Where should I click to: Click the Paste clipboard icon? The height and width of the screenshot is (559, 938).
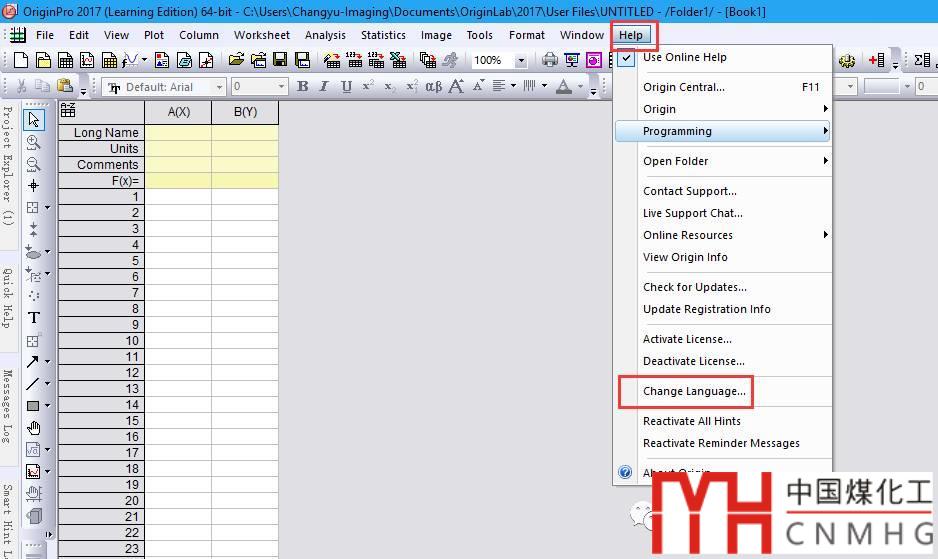[65, 86]
